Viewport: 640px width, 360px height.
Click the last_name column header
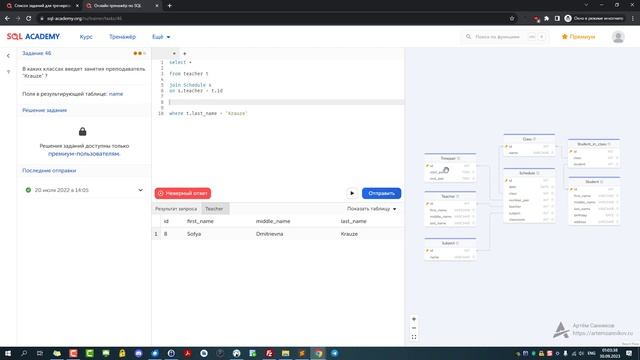click(x=353, y=221)
